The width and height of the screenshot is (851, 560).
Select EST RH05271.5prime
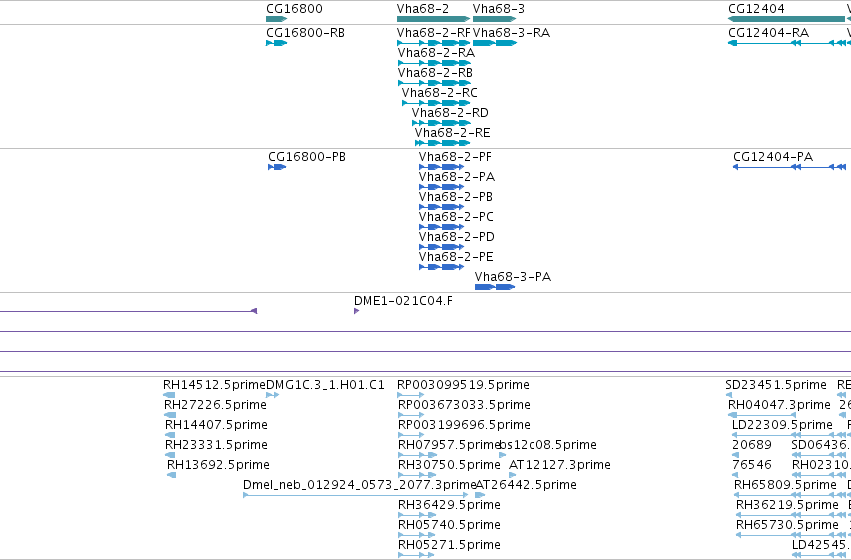tap(449, 545)
